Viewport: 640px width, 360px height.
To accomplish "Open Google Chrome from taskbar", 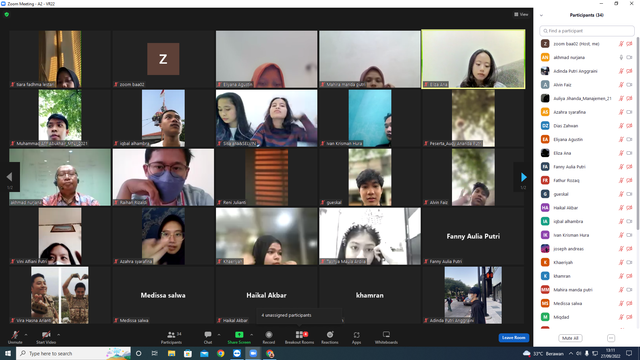I will click(x=220, y=353).
